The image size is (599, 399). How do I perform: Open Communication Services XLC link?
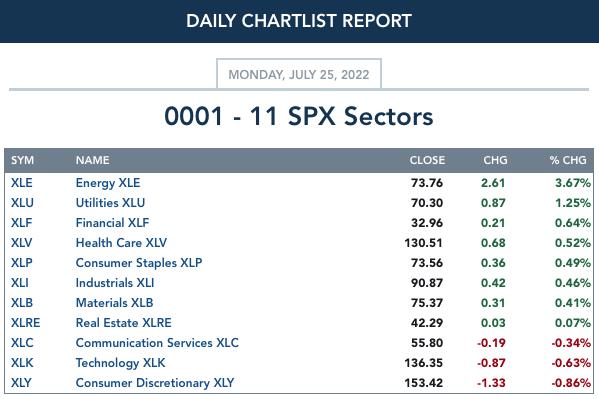click(x=157, y=342)
